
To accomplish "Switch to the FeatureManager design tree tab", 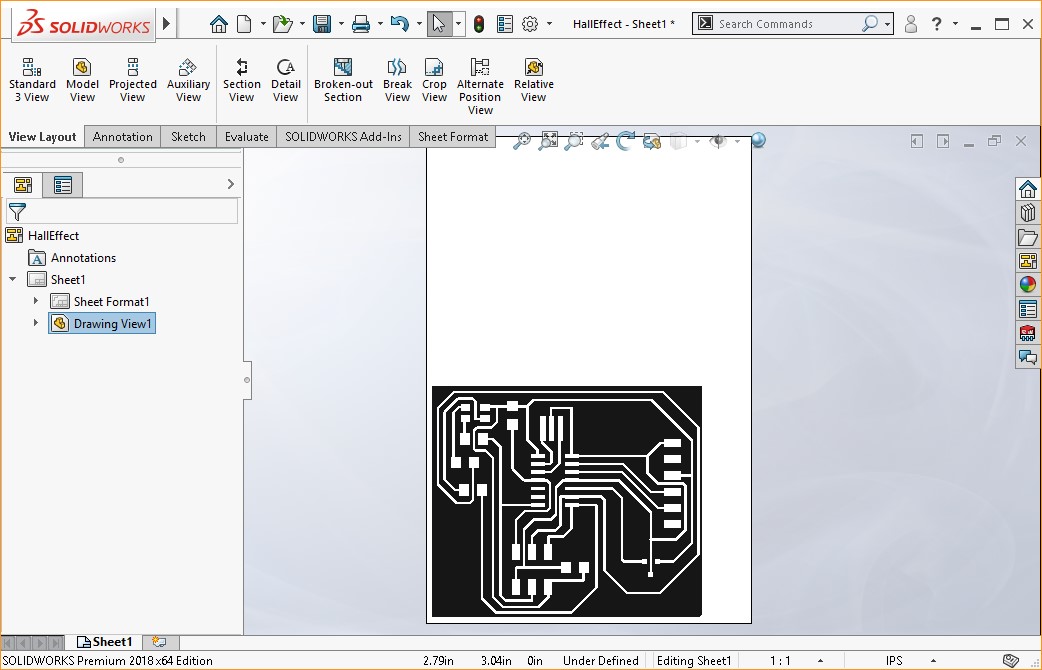I will 23,185.
